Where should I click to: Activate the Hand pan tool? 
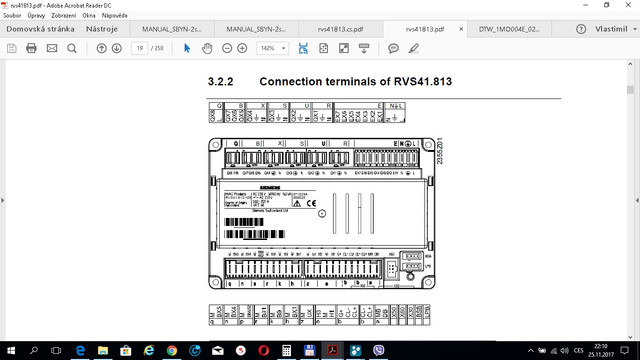tap(207, 48)
